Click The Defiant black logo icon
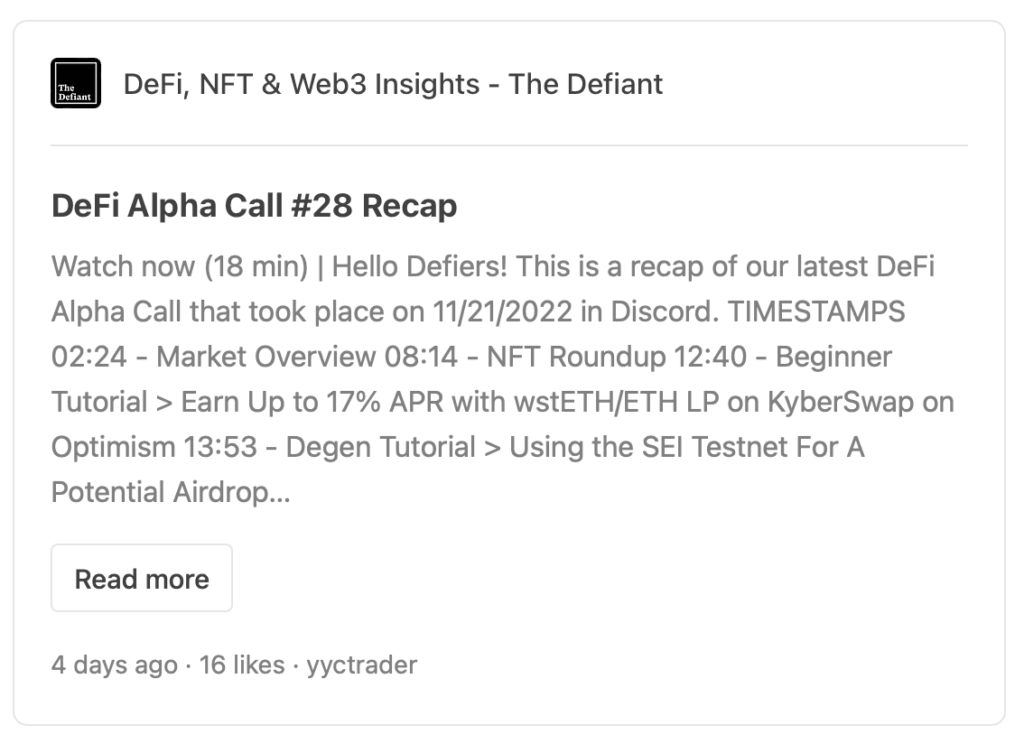 76,83
